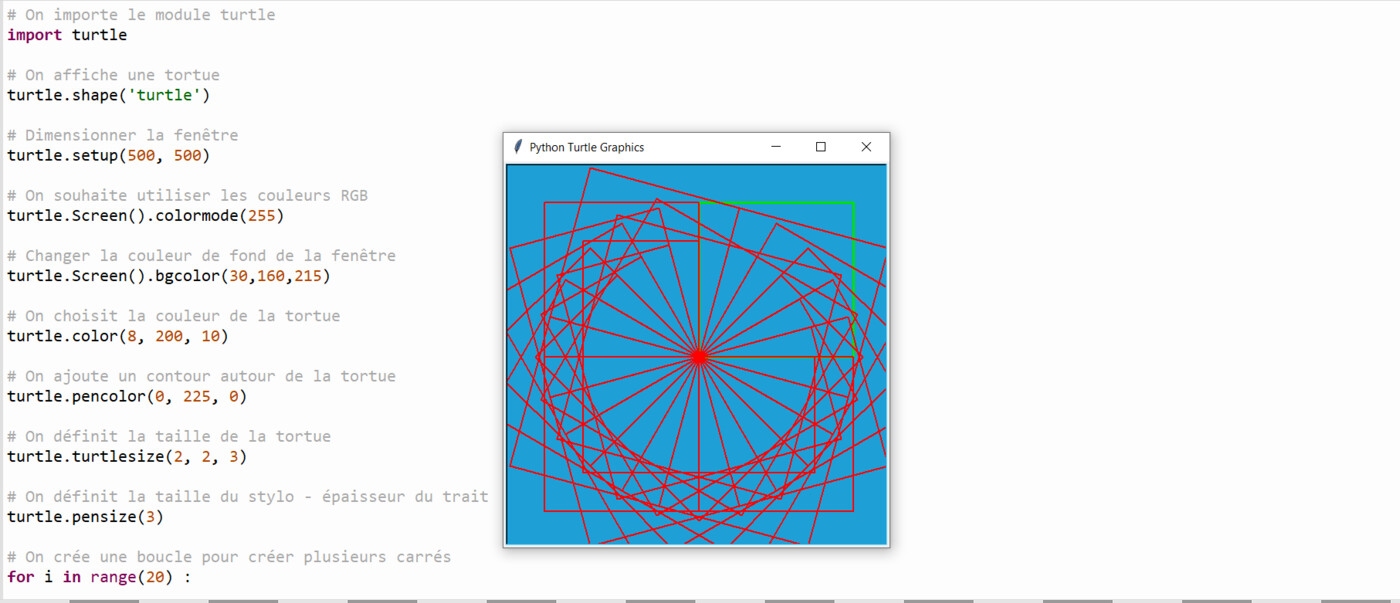This screenshot has width=1400, height=603.
Task: Click the Python Turtle Graphics title text
Action: pos(586,147)
